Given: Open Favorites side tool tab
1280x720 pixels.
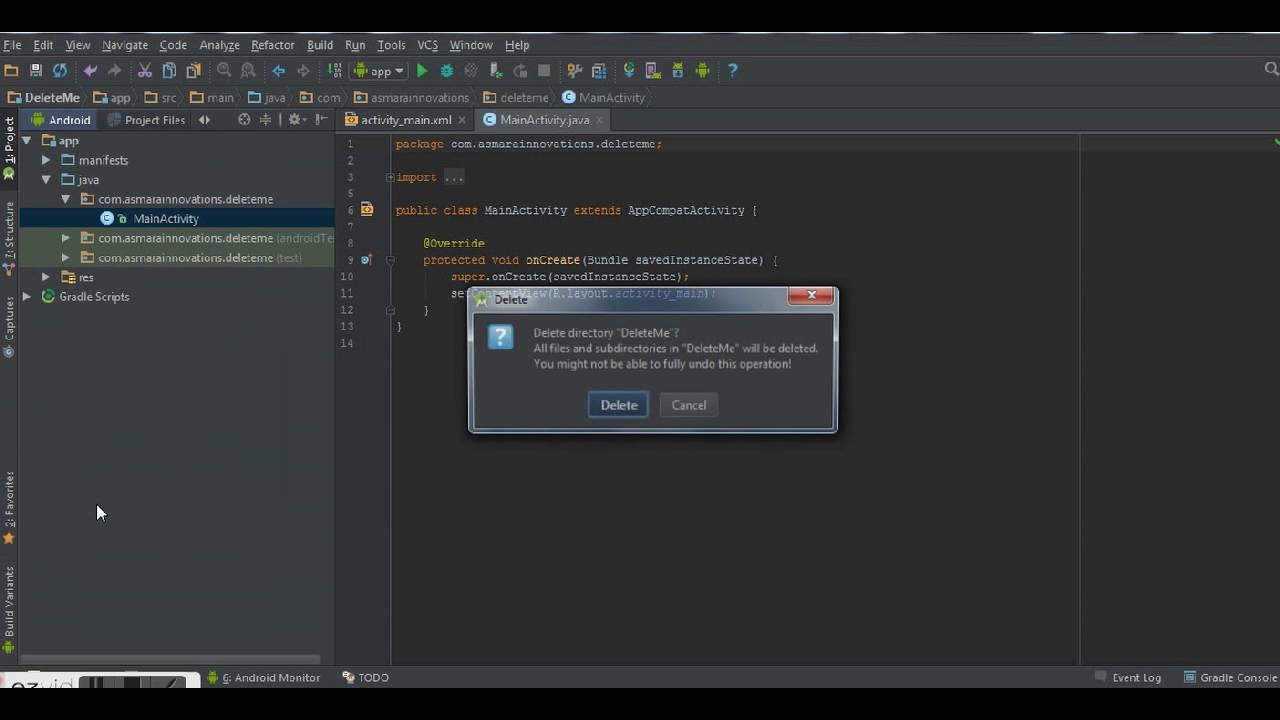Looking at the screenshot, I should coord(9,507).
